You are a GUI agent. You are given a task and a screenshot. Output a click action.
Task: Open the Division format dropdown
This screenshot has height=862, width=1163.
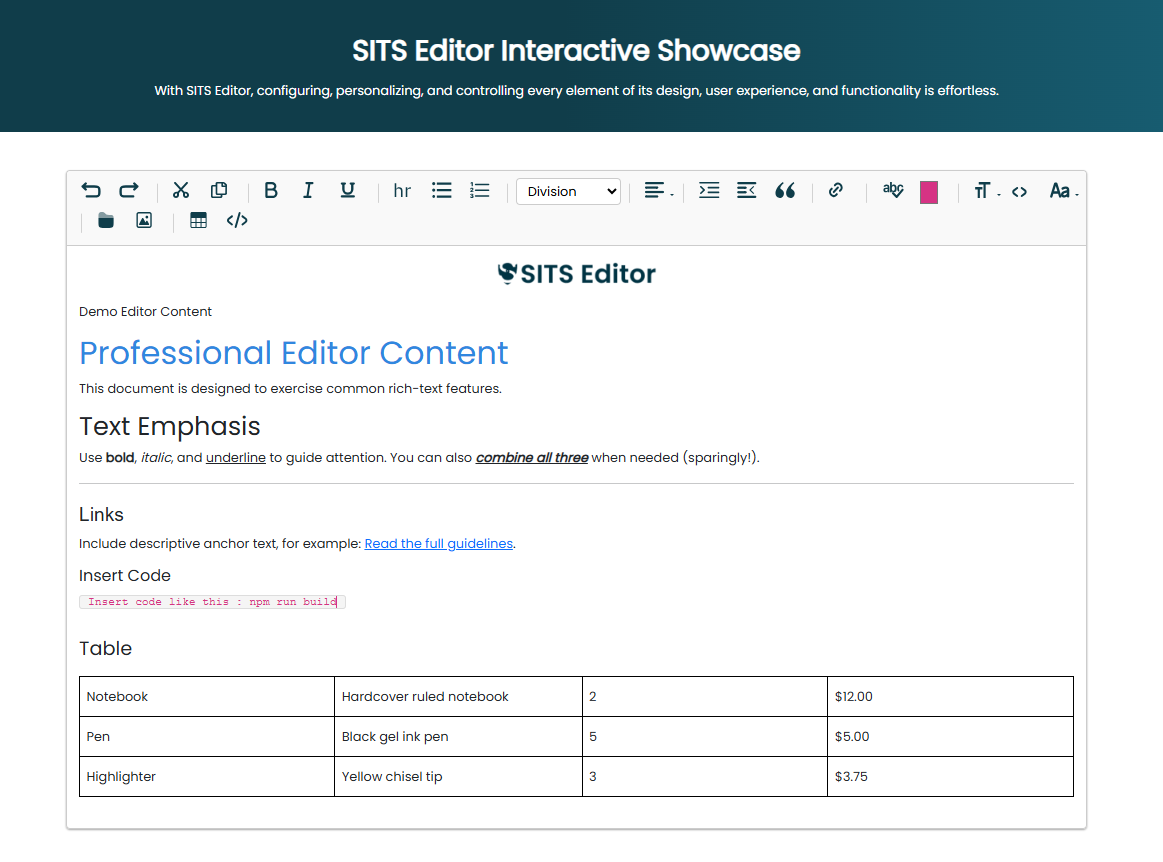568,192
